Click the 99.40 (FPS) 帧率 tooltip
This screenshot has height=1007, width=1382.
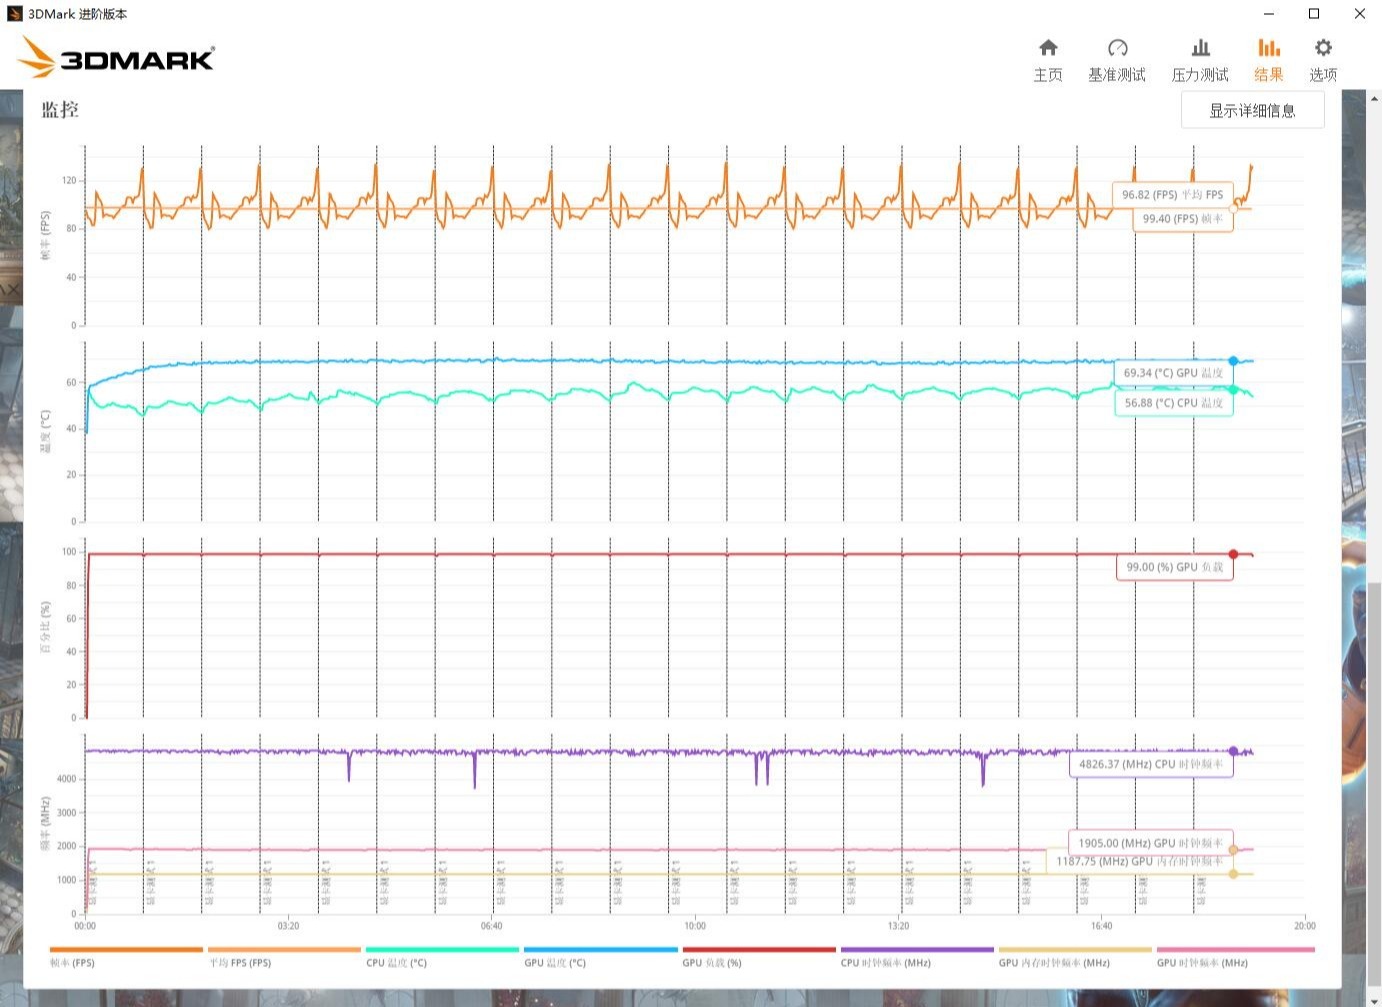tap(1182, 219)
